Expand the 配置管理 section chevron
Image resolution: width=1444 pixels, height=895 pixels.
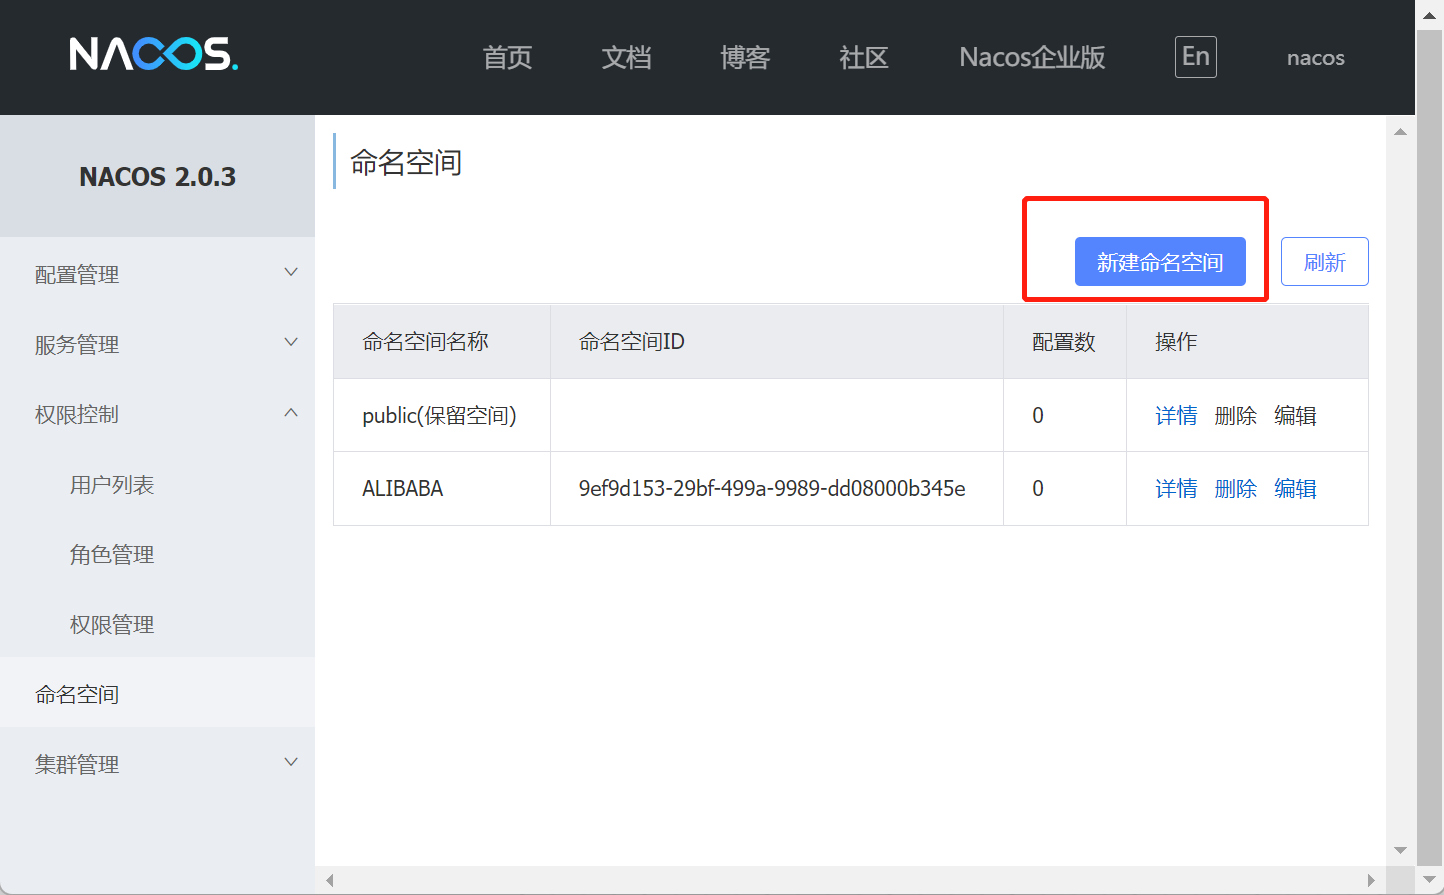tap(291, 271)
